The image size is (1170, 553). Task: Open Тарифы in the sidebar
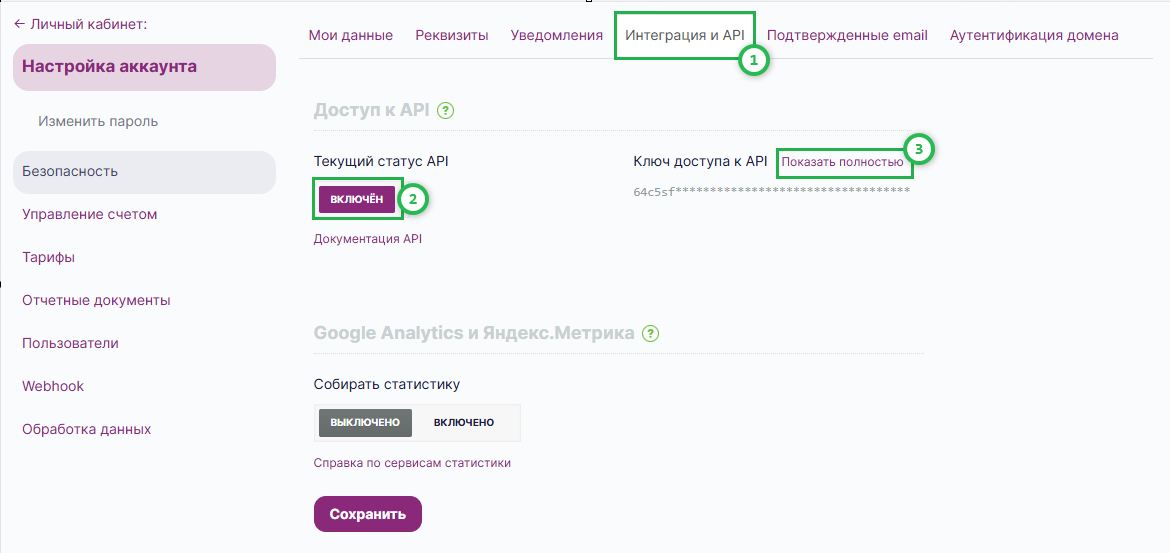49,257
